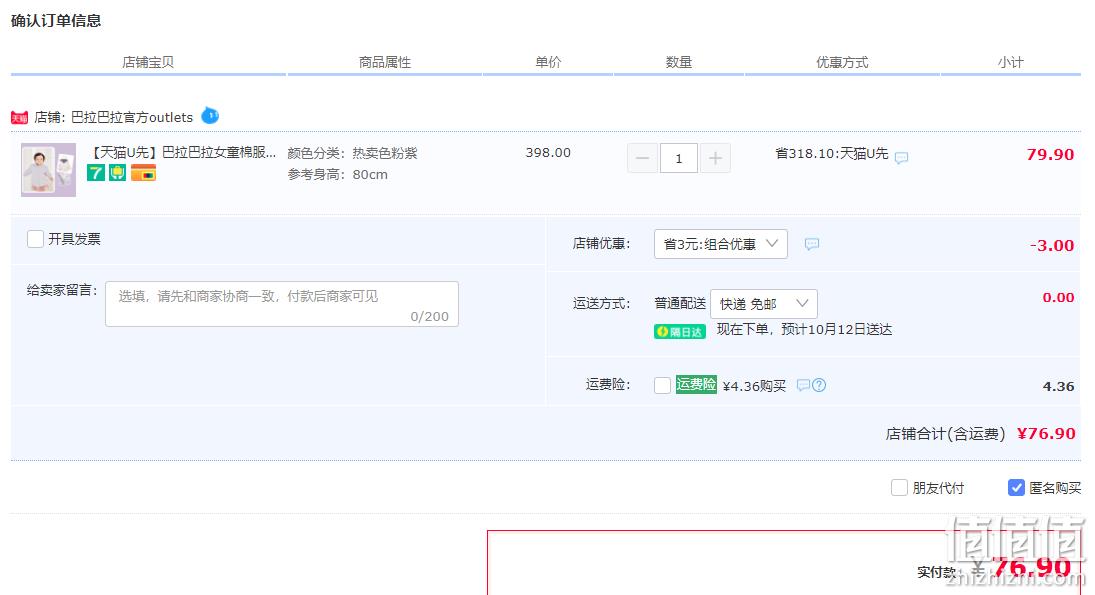1095x595 pixels.
Task: Click the 确认订单信息 heading
Action: pos(56,21)
